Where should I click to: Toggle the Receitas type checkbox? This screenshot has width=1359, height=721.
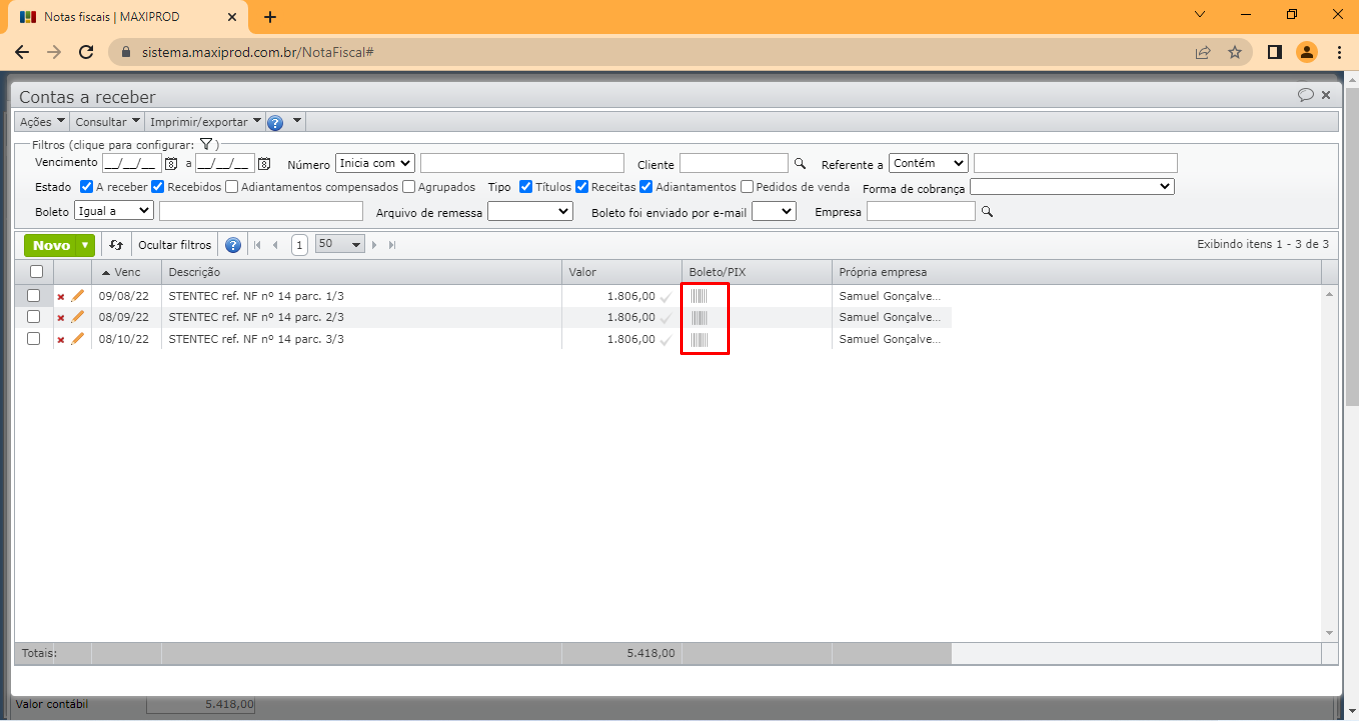(582, 187)
